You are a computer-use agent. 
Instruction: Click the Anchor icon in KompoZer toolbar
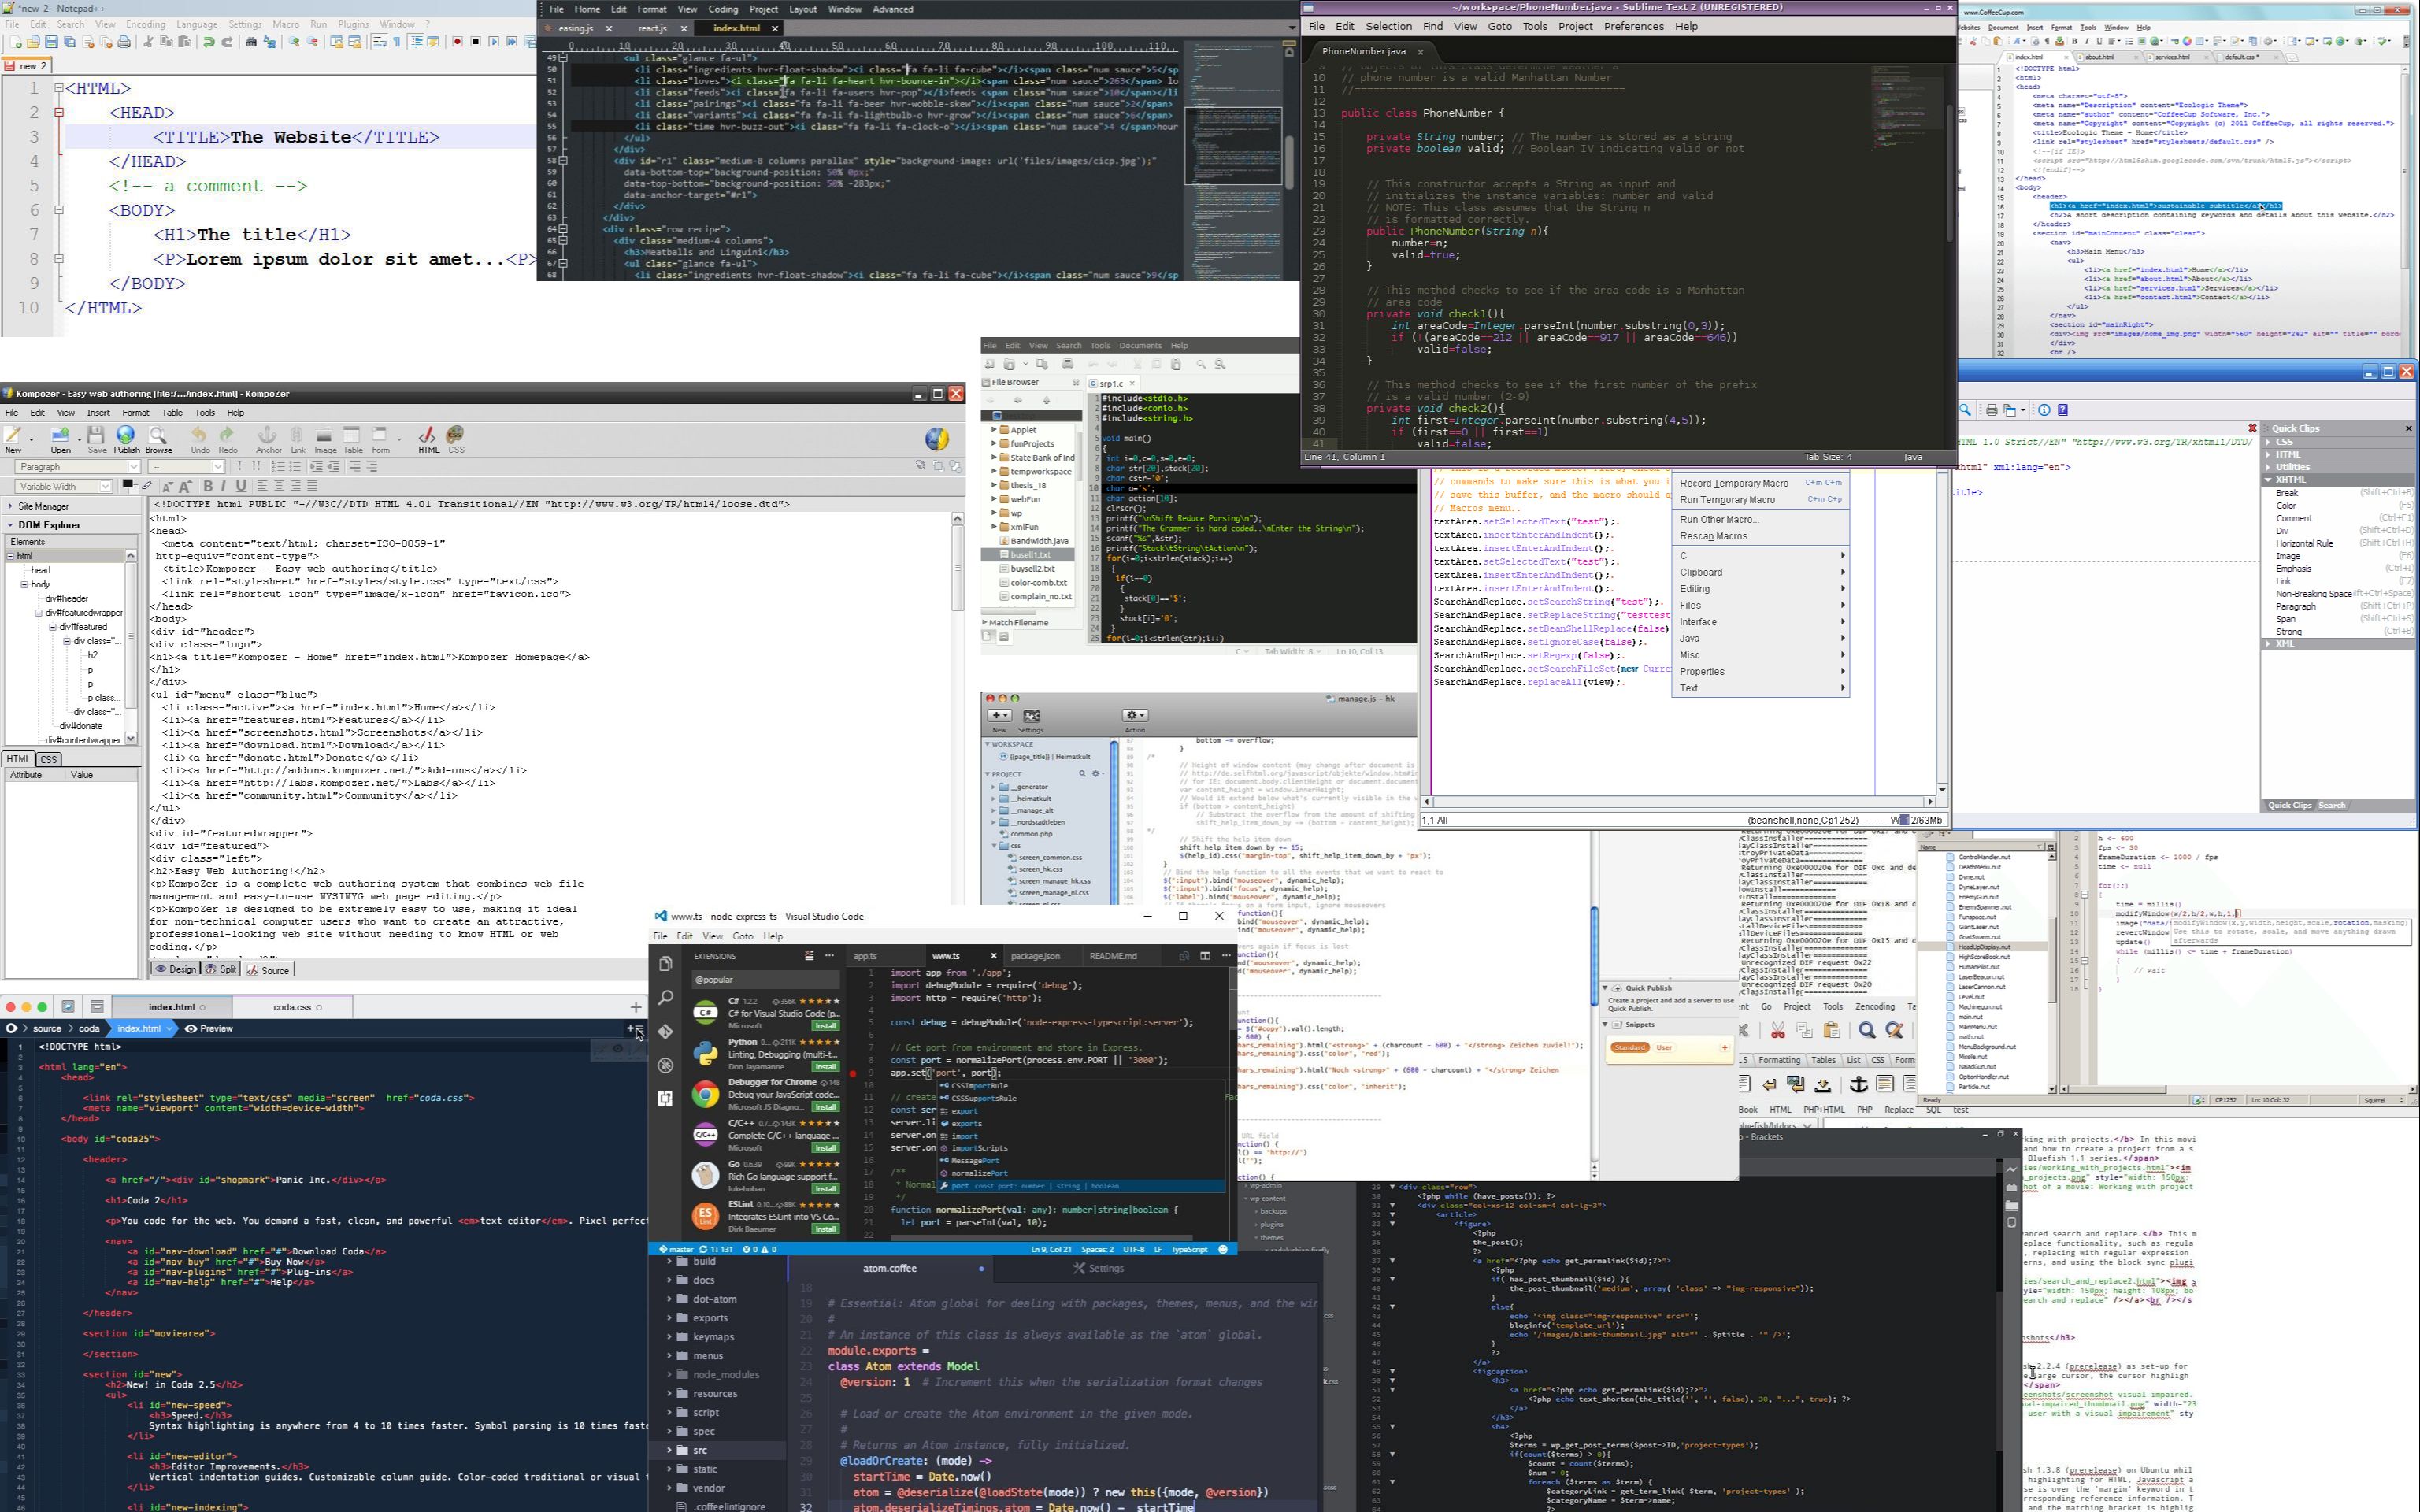point(267,436)
